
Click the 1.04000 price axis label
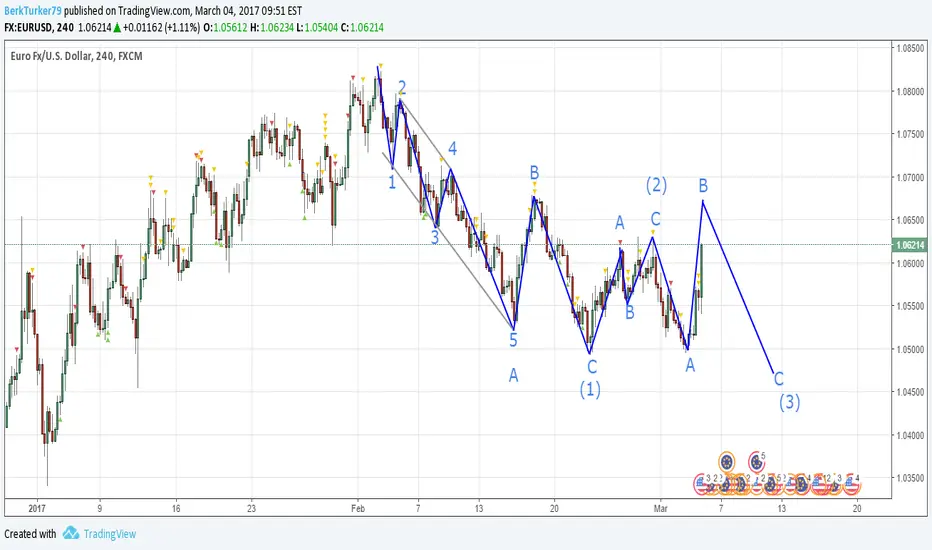910,435
